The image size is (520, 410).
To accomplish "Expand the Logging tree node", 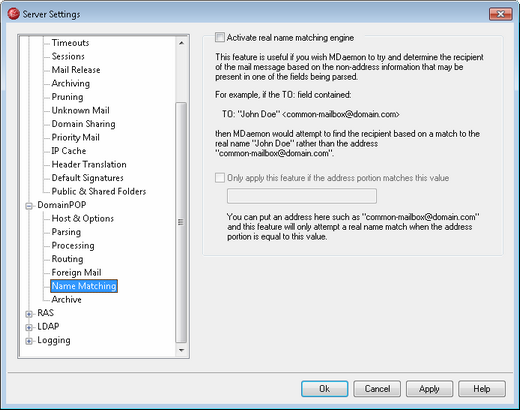I will click(29, 341).
